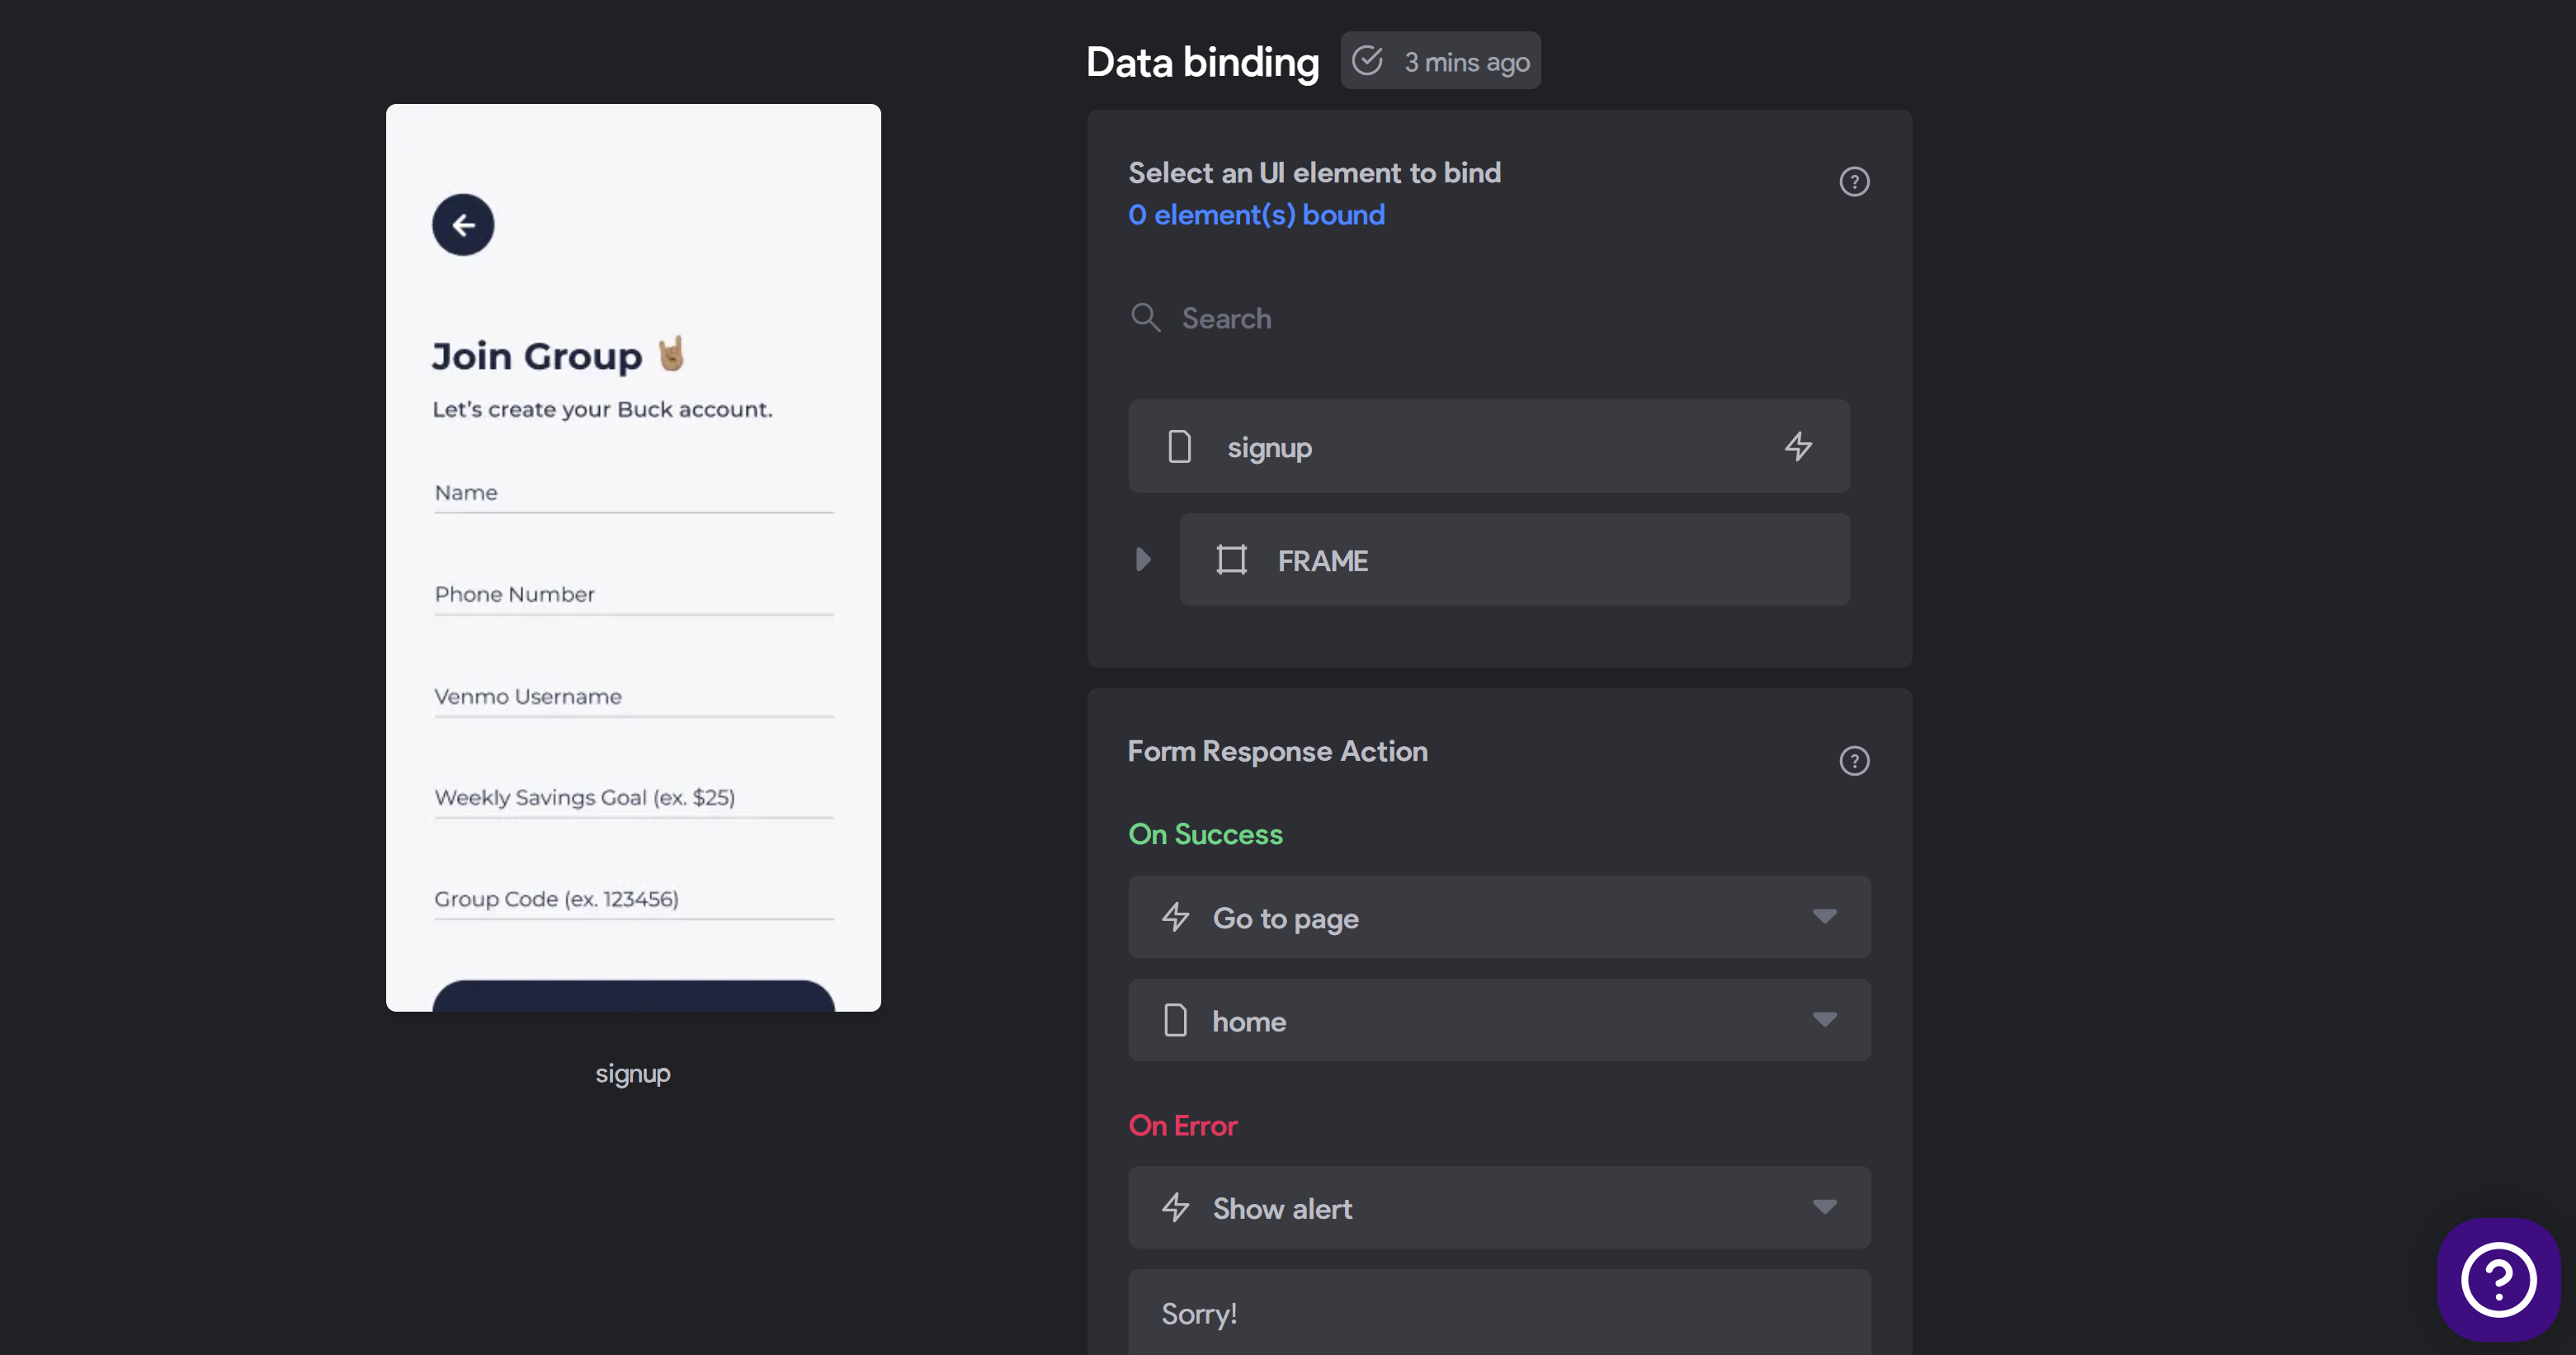The height and width of the screenshot is (1355, 2576).
Task: Click the FRAME icon in element tree
Action: click(1231, 560)
